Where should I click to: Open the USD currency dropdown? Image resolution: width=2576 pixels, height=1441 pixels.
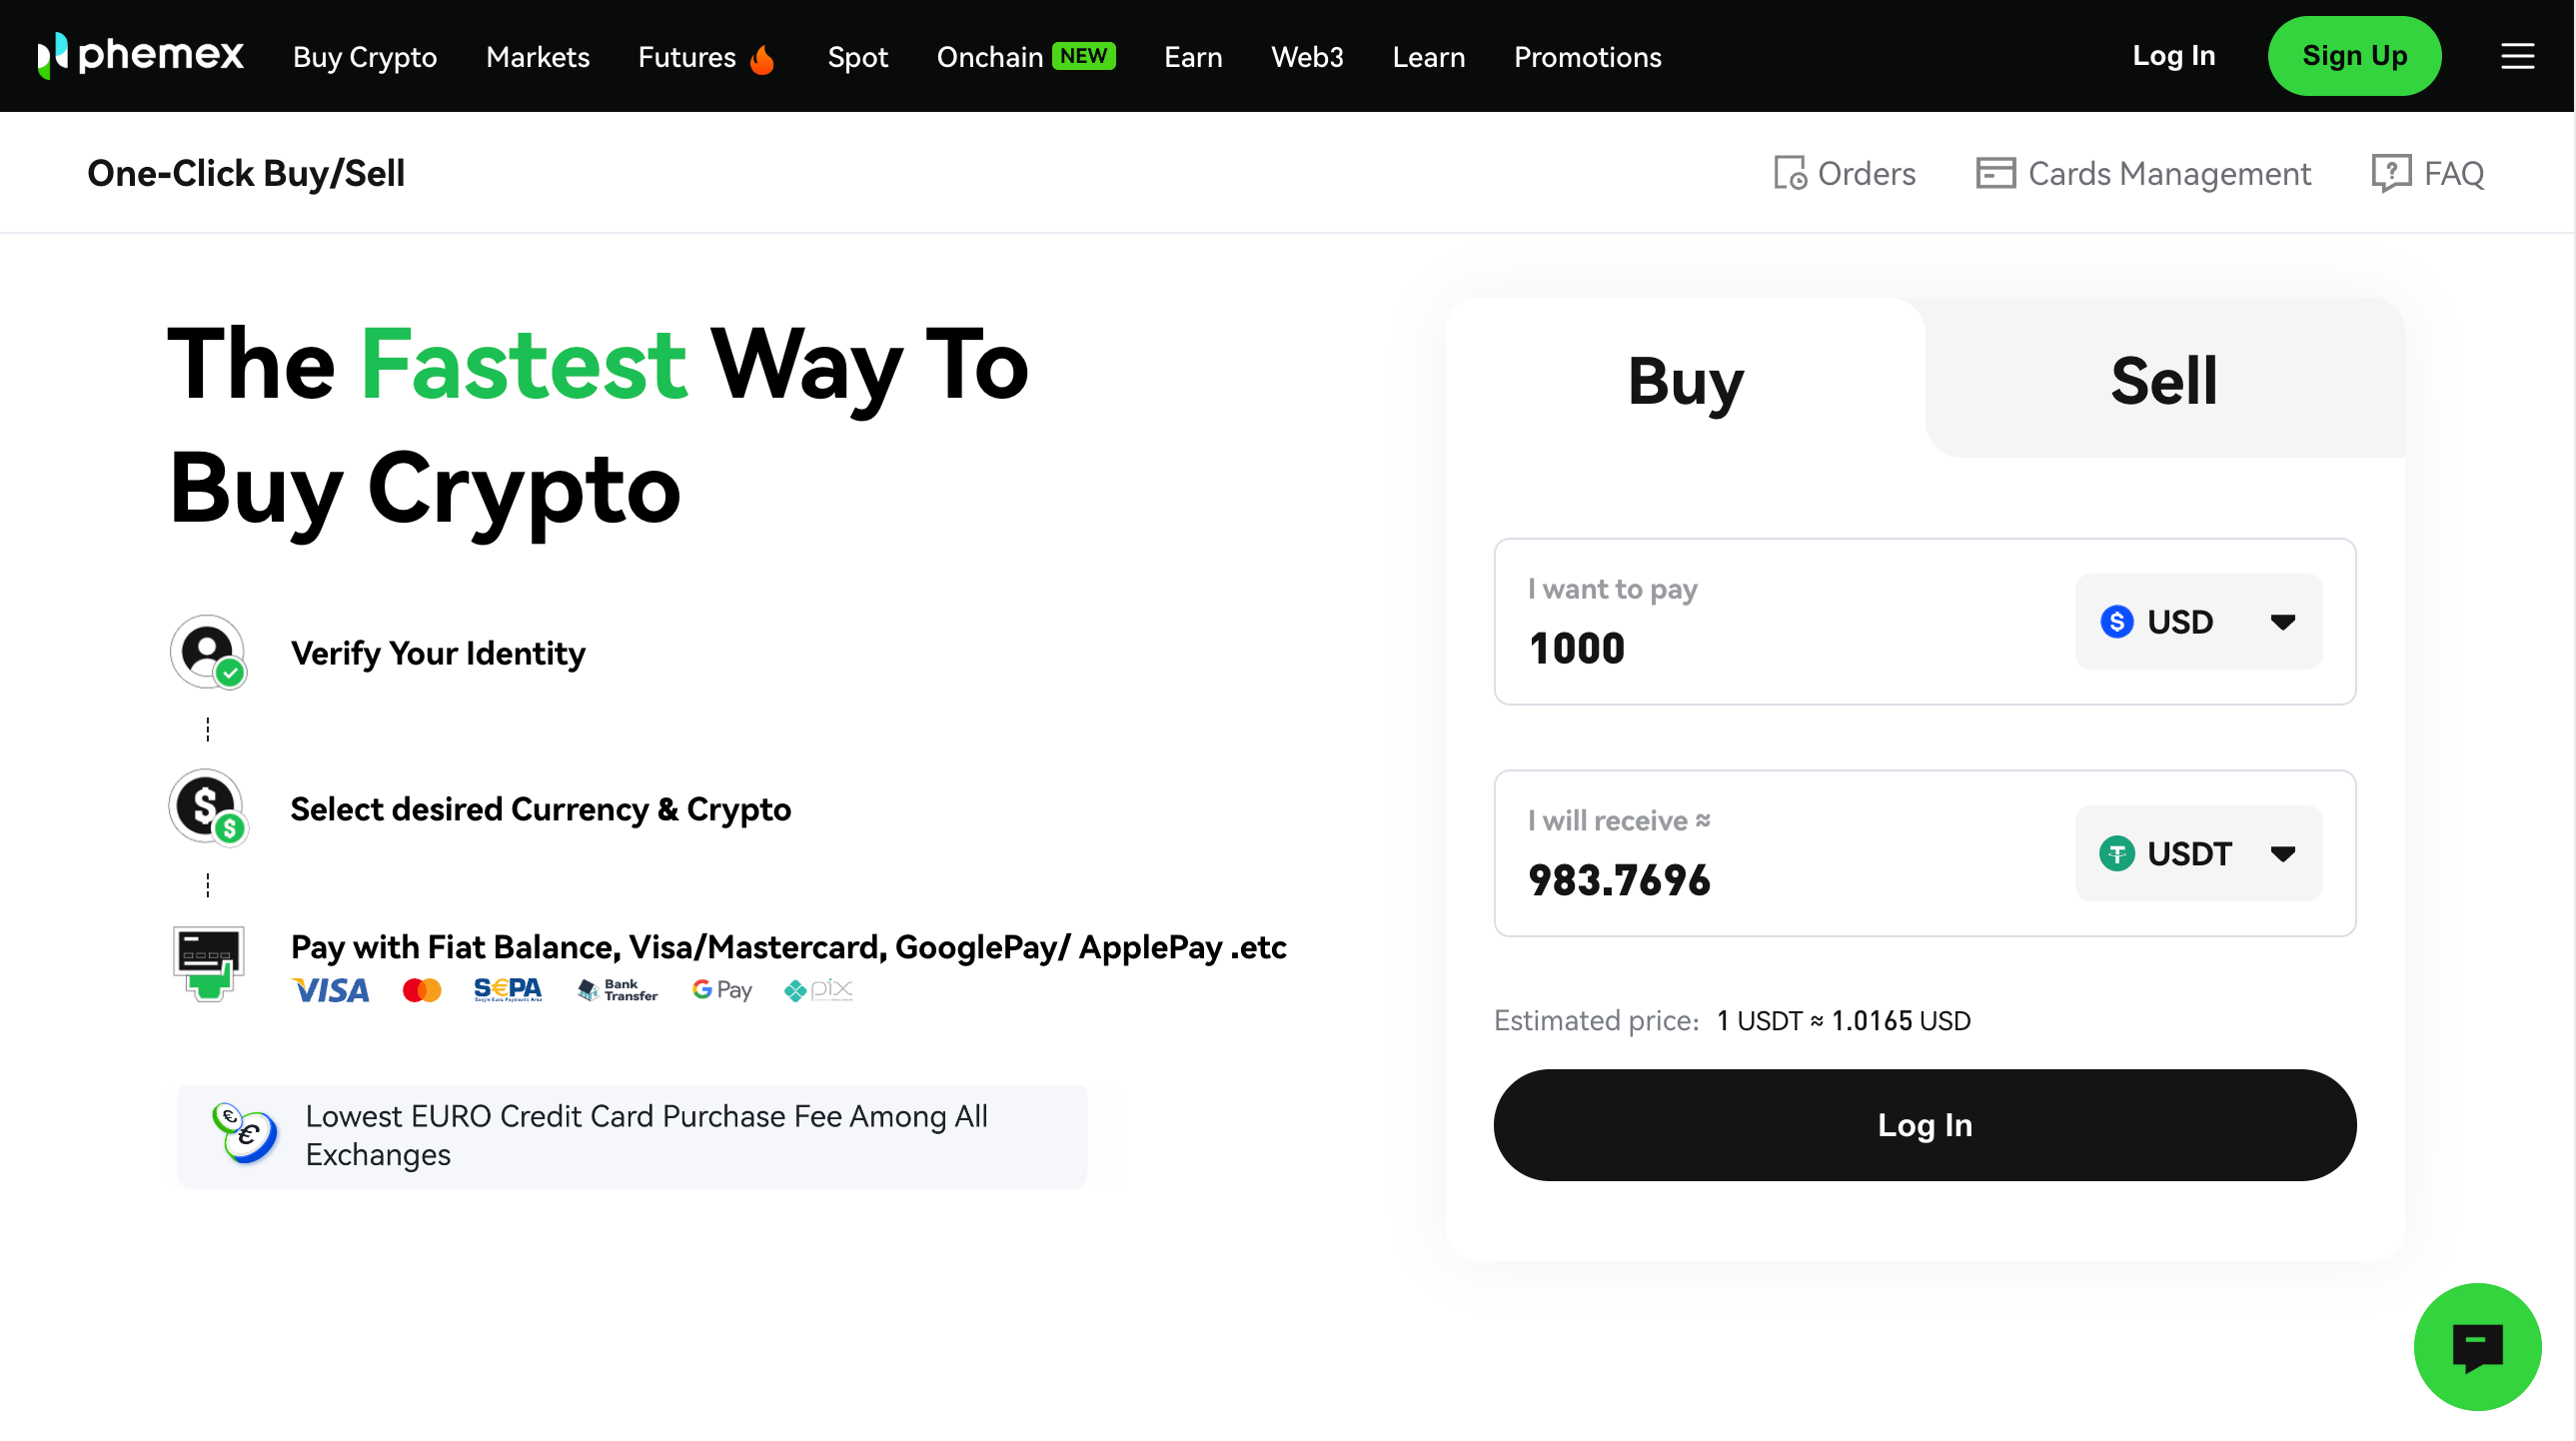[x=2198, y=621]
